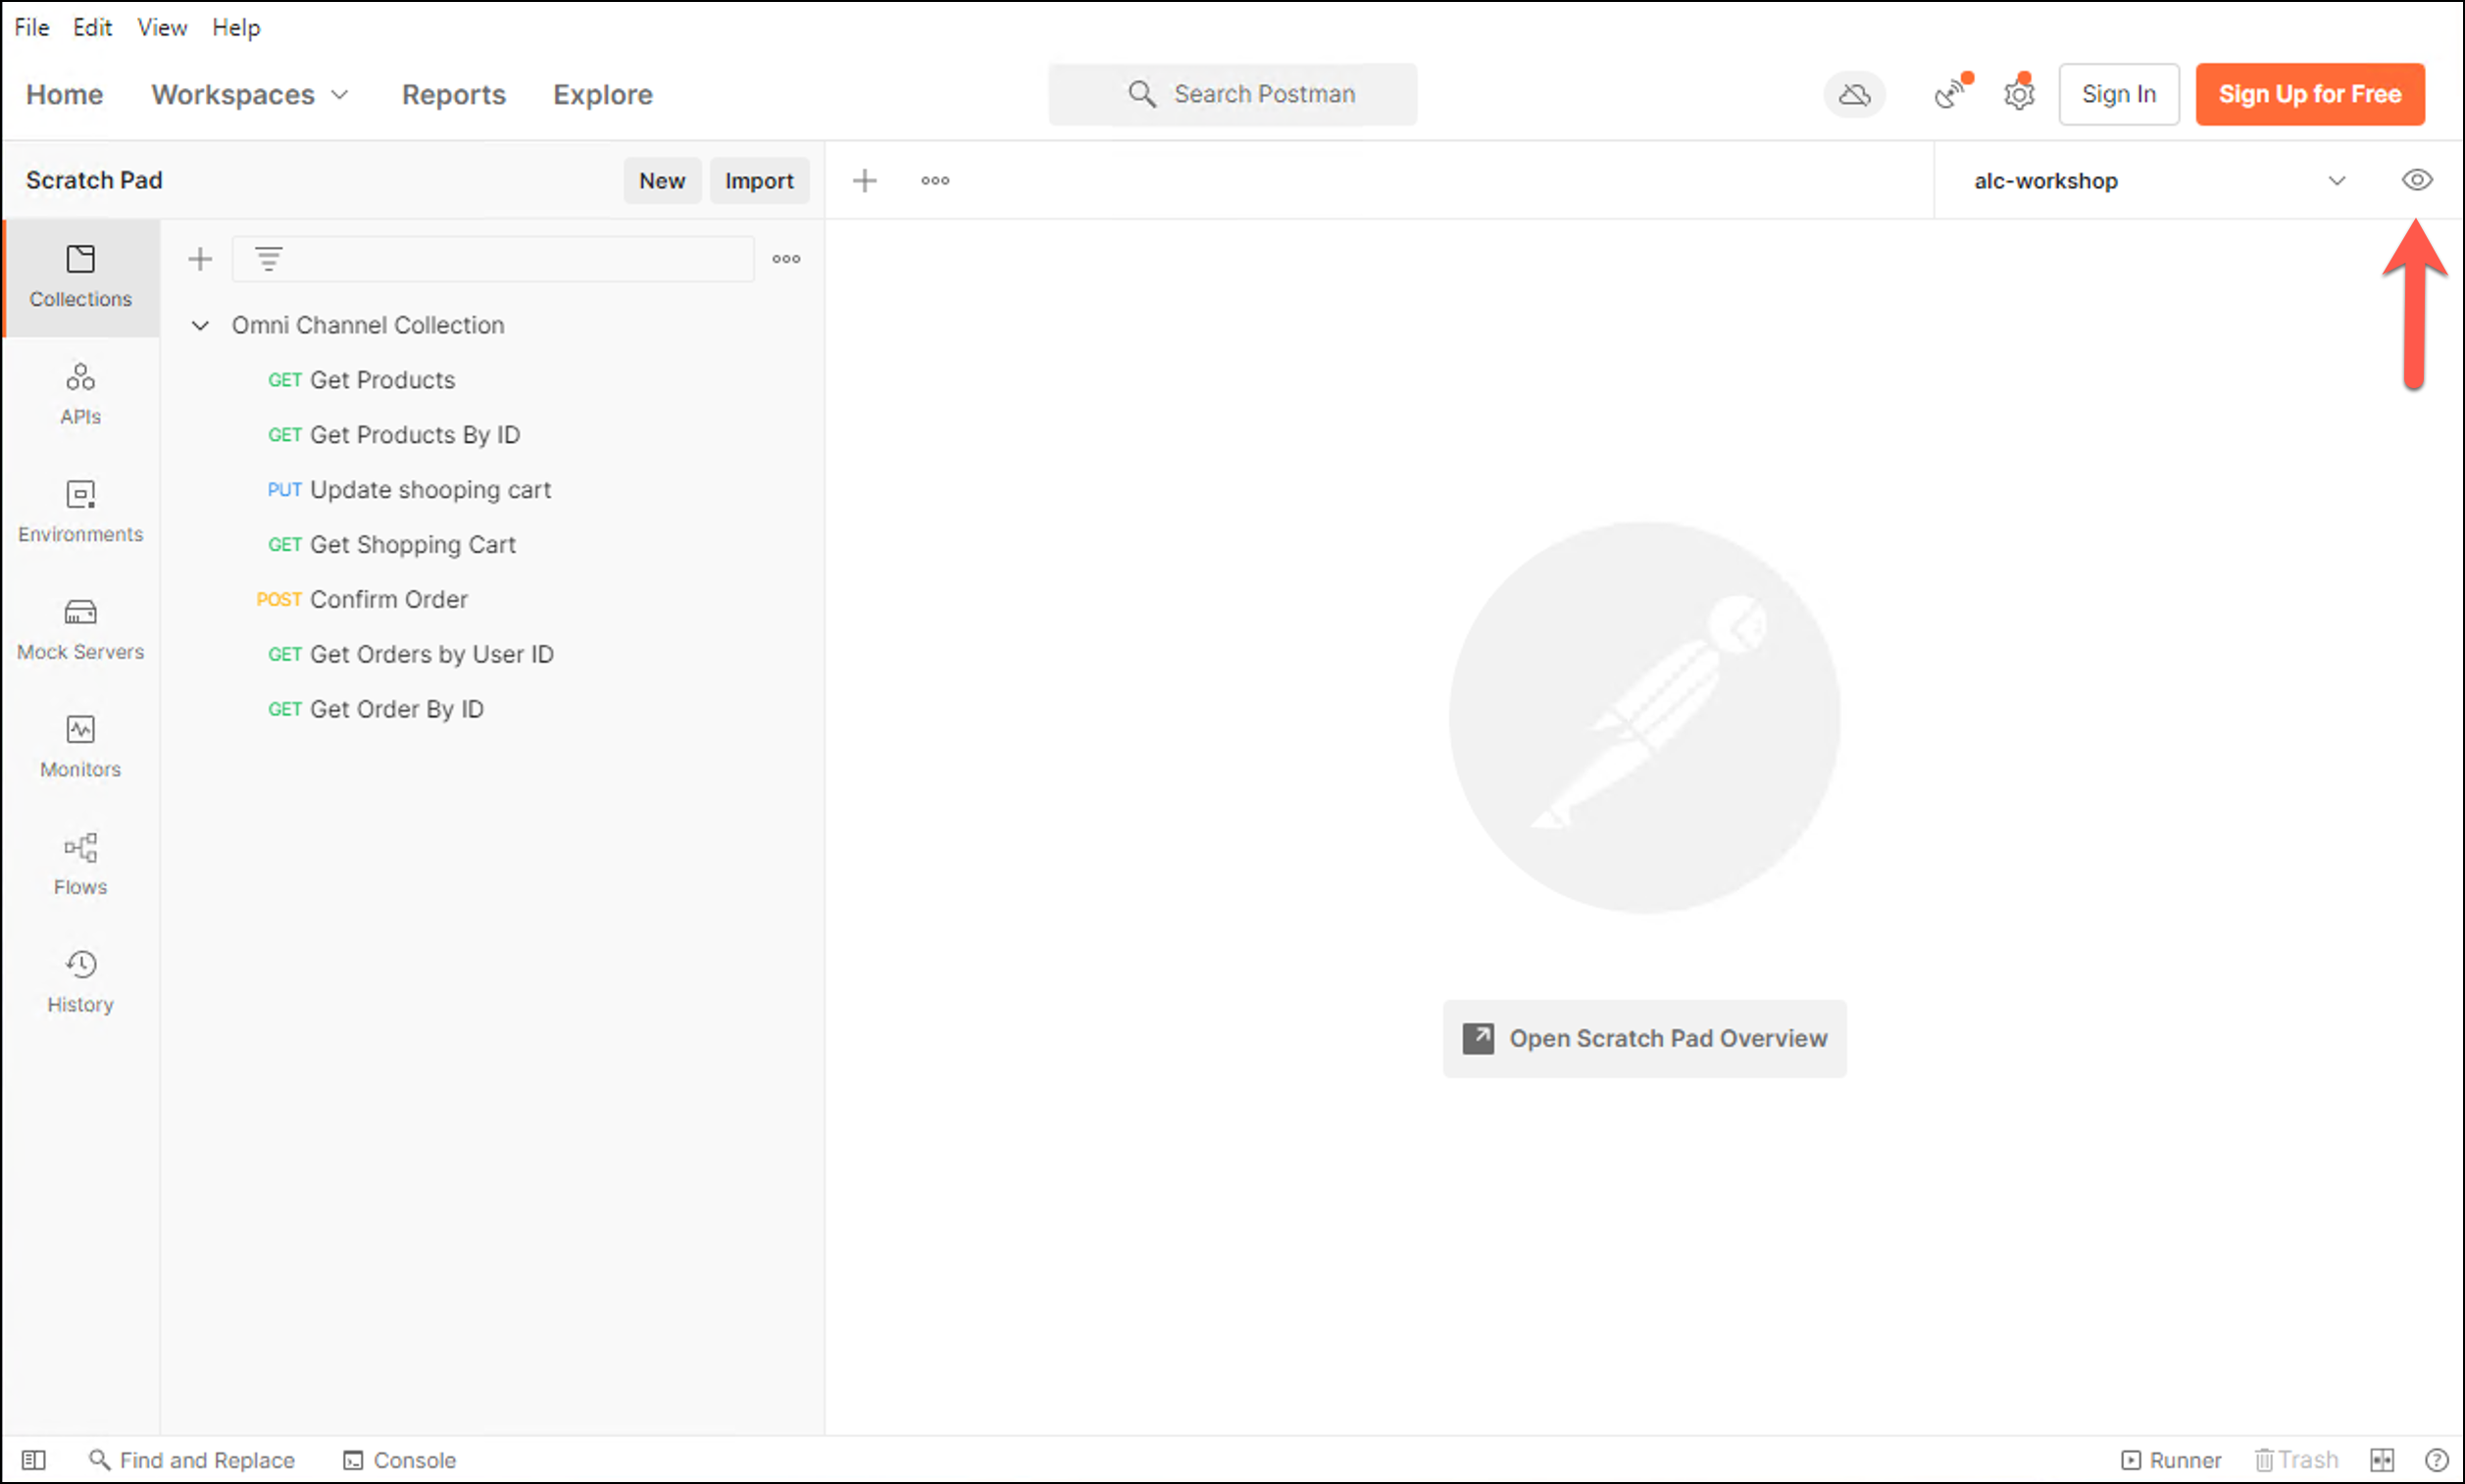This screenshot has width=2465, height=1484.
Task: Switch to the Explore tab
Action: click(x=602, y=95)
